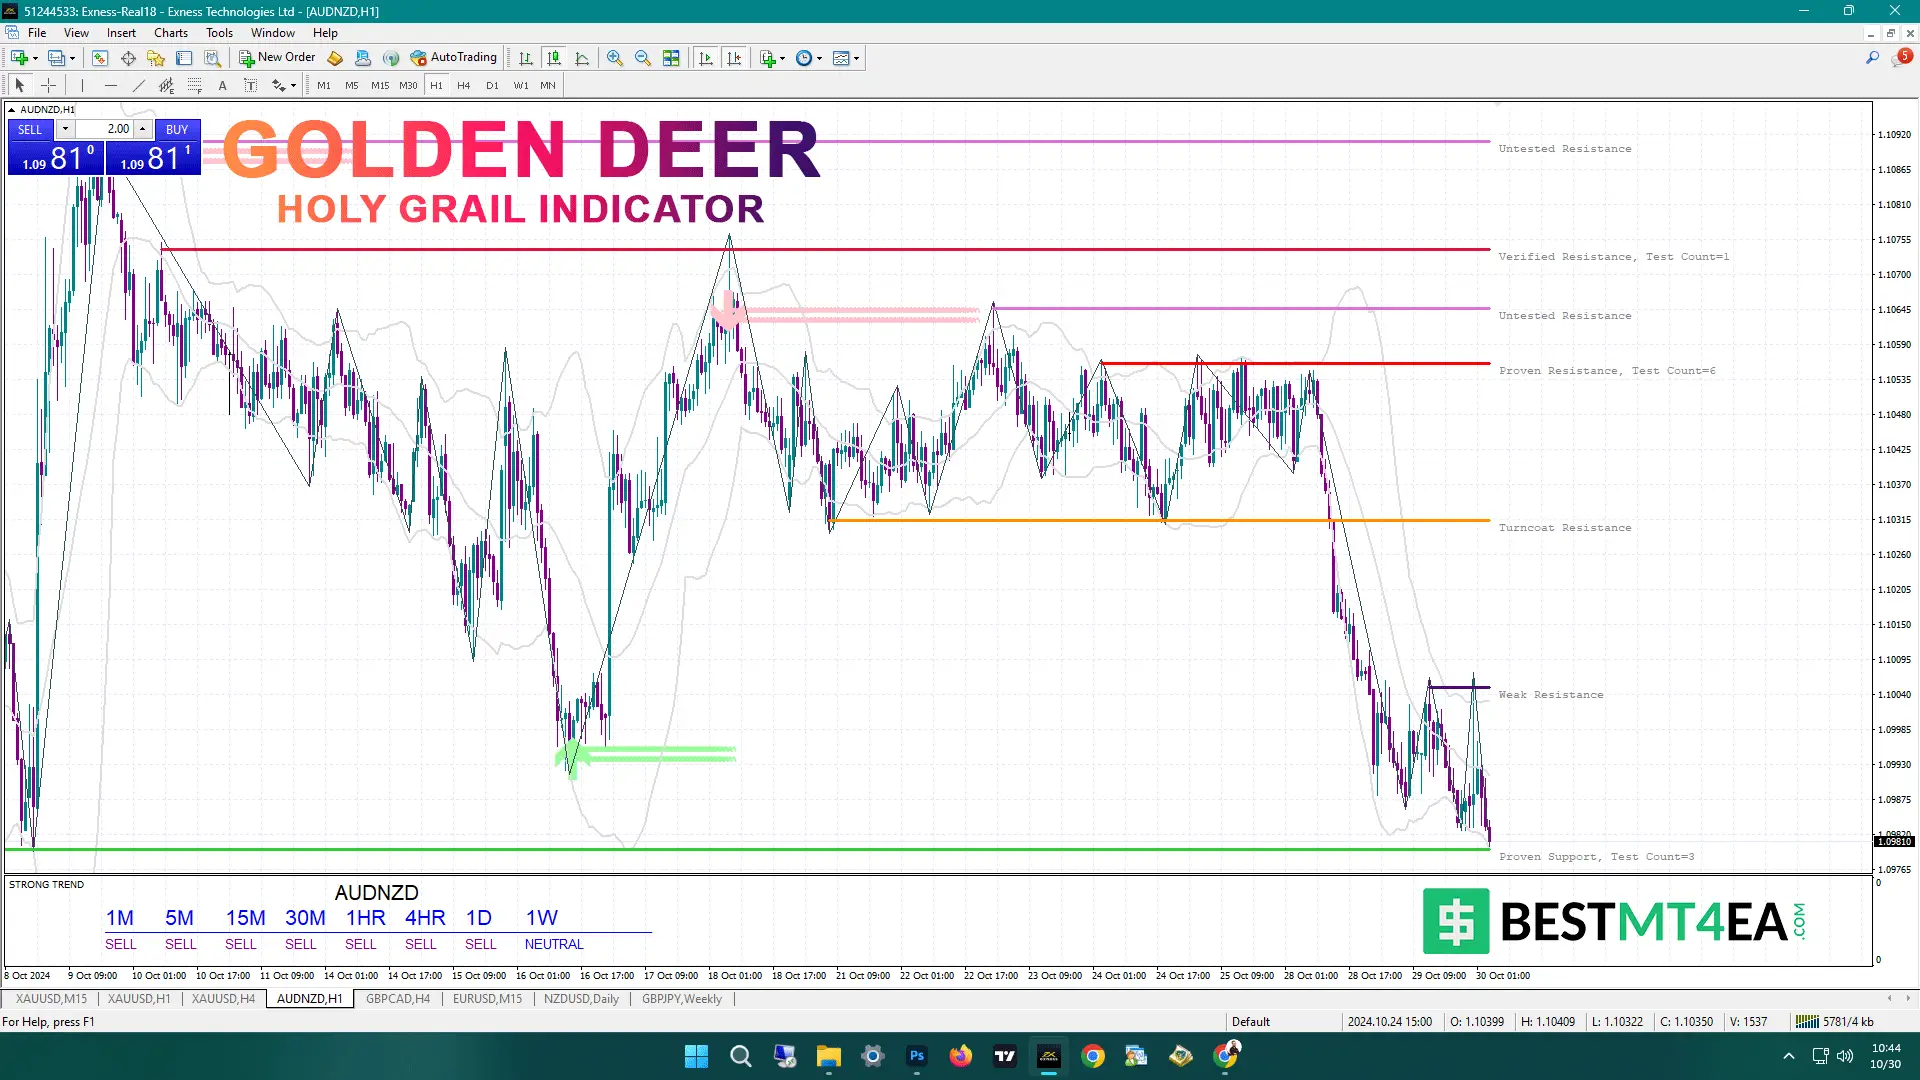
Task: Select the Draw Trendline tool
Action: (138, 85)
